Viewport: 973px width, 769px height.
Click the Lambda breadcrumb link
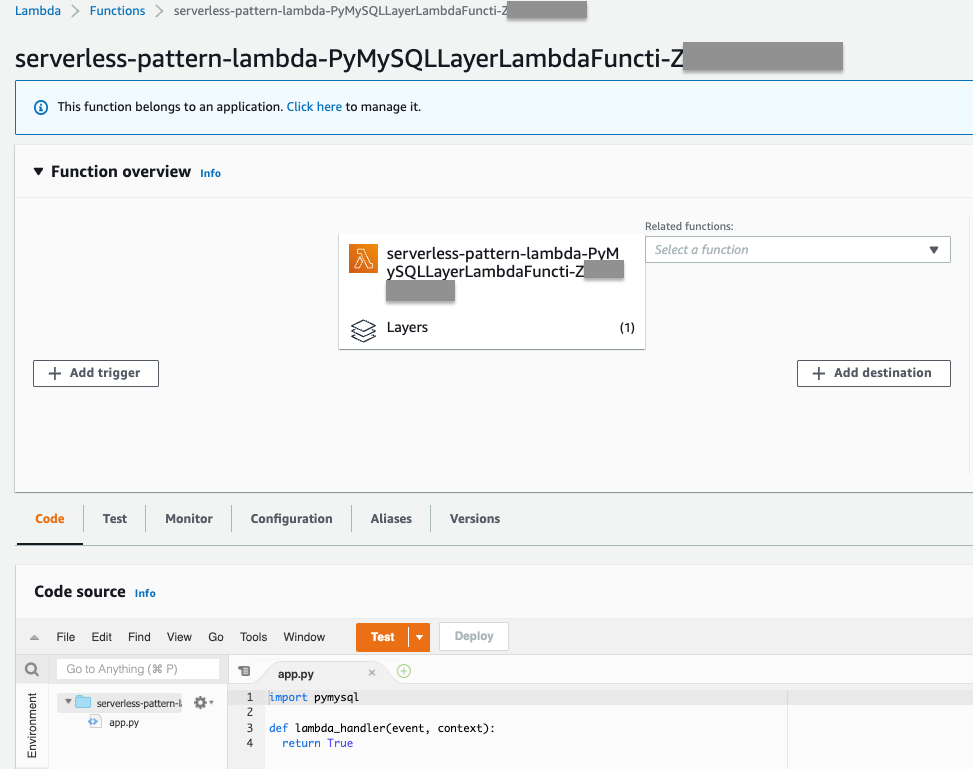38,11
